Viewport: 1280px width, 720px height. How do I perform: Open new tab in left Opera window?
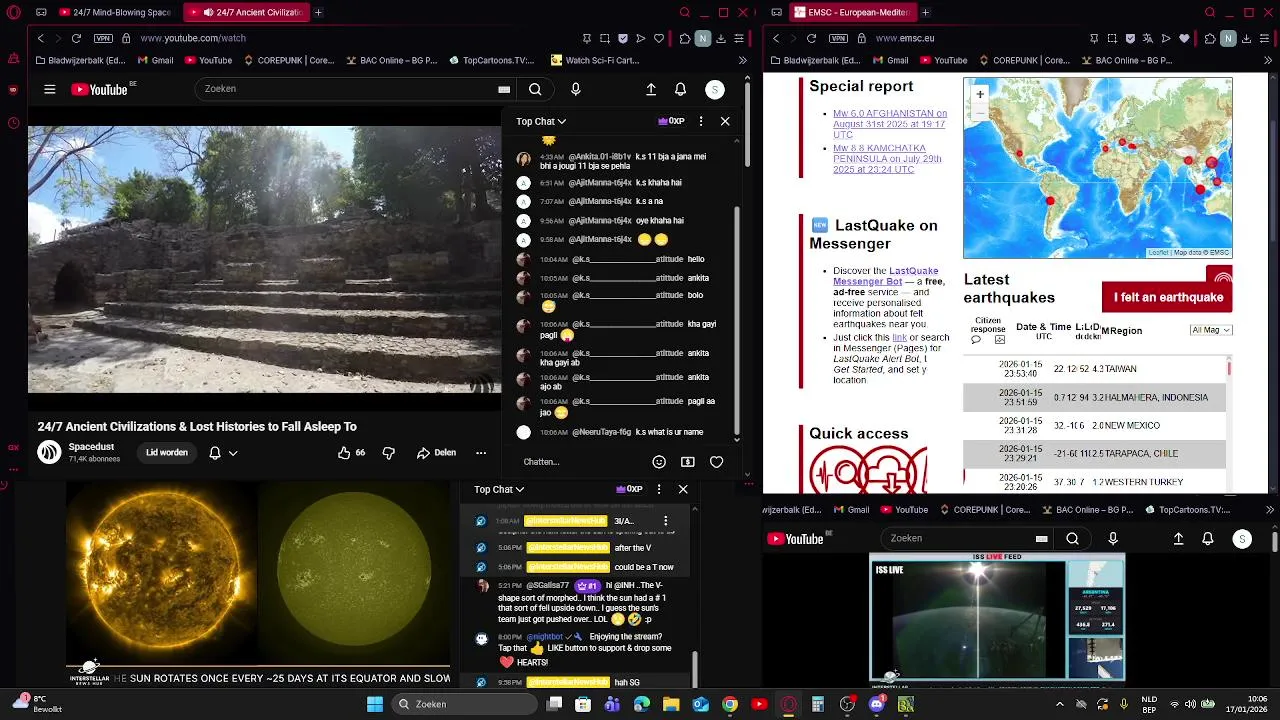[x=318, y=12]
